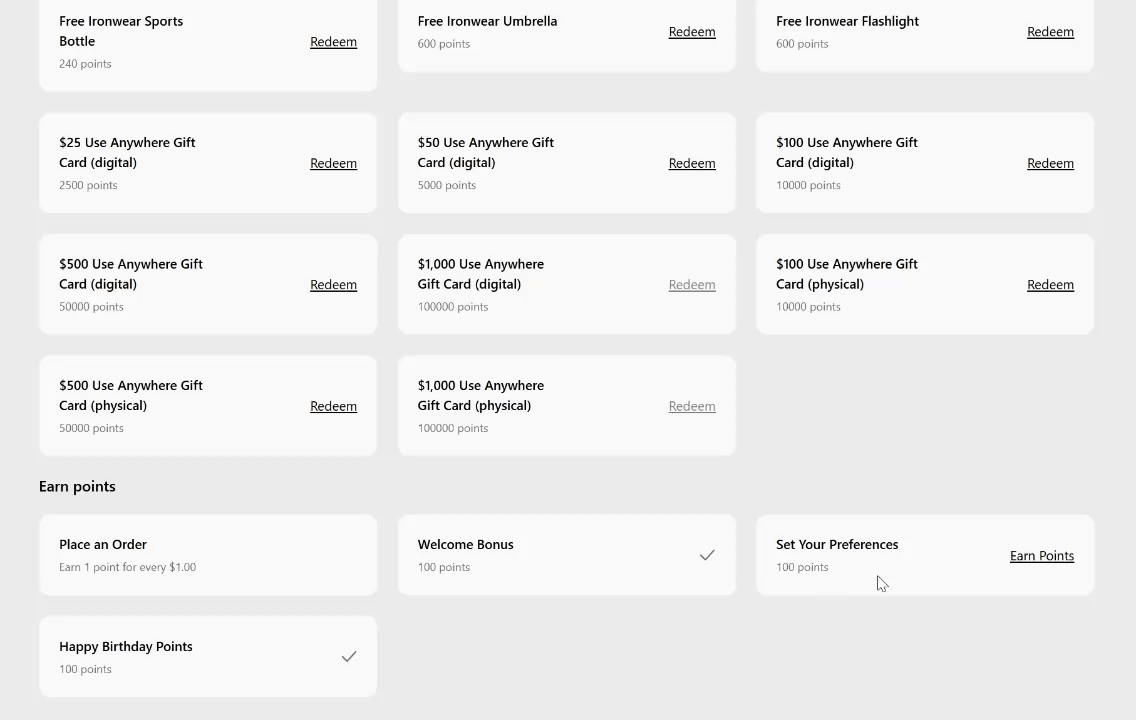Click the grayed Redeem link for $1,000 digital card
This screenshot has width=1136, height=720.
[692, 284]
